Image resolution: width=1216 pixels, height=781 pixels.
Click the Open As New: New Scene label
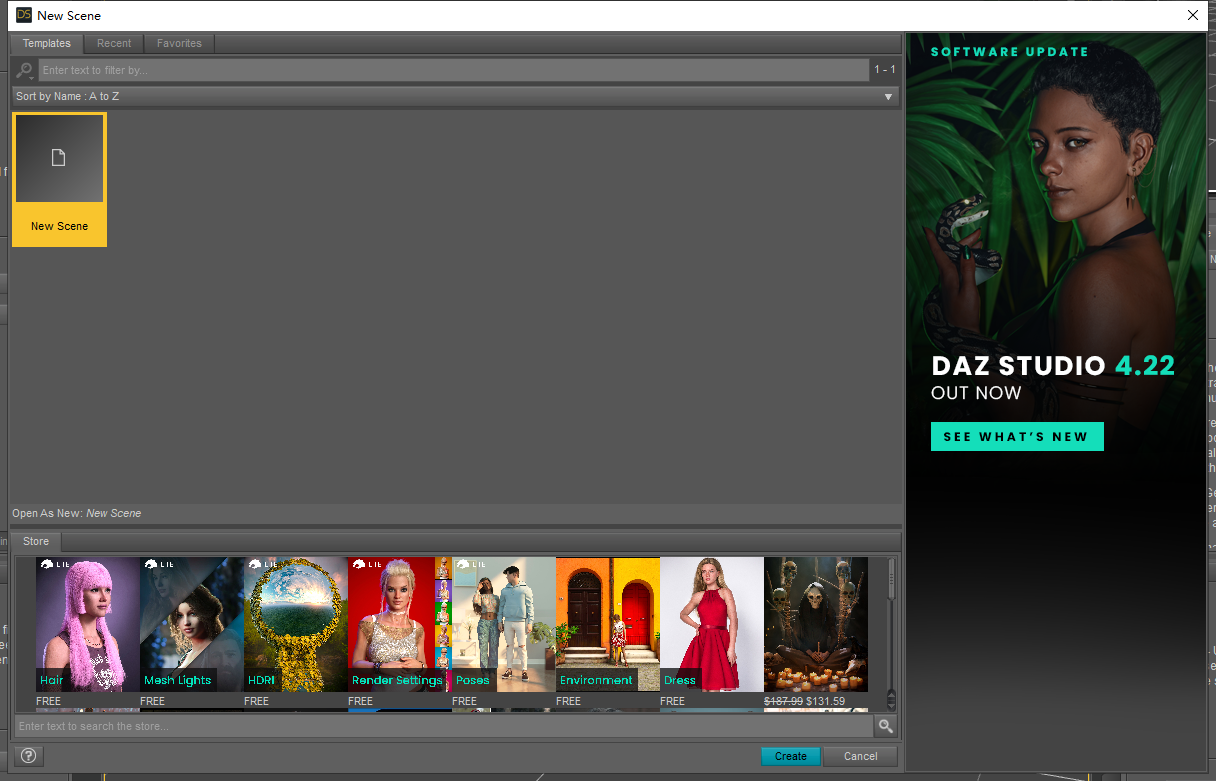[77, 513]
